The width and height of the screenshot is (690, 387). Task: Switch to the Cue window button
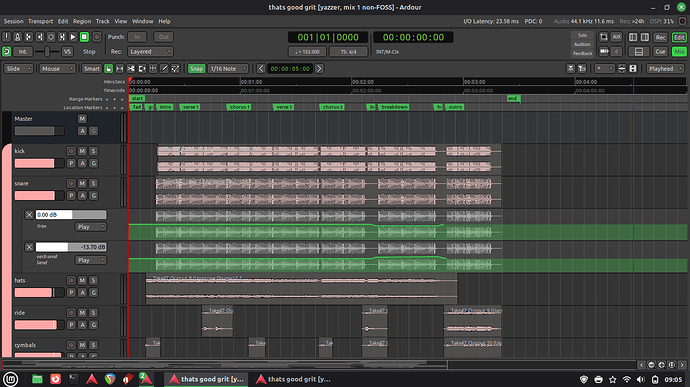pos(660,52)
